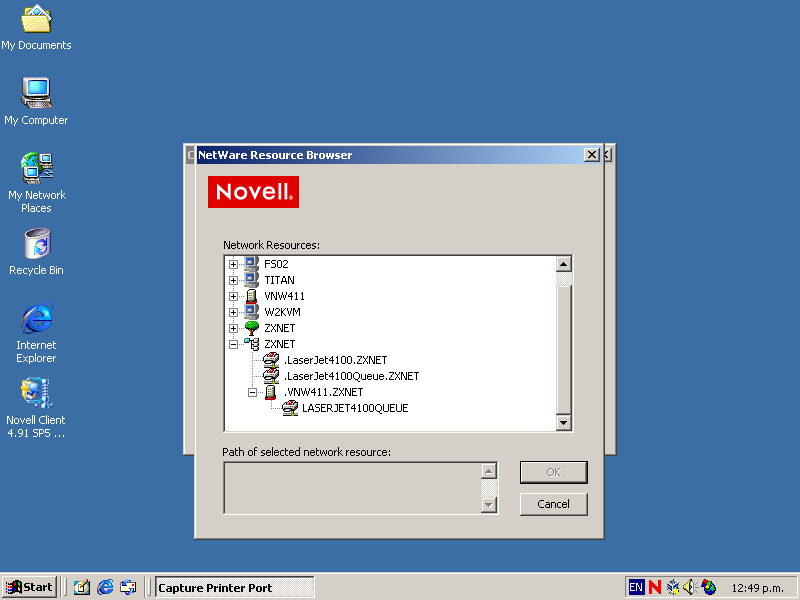The image size is (800, 600).
Task: Click the taskbar clock showing 12:49 p.m.
Action: pos(757,588)
